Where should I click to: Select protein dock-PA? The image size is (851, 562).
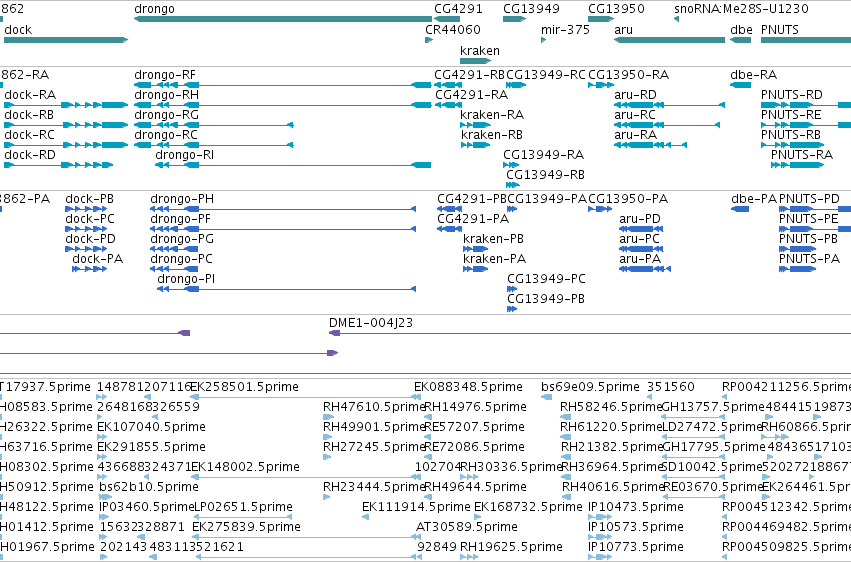coord(89,270)
